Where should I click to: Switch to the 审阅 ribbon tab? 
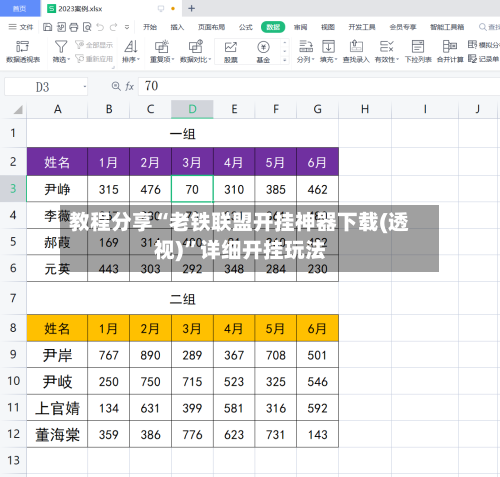pos(300,27)
